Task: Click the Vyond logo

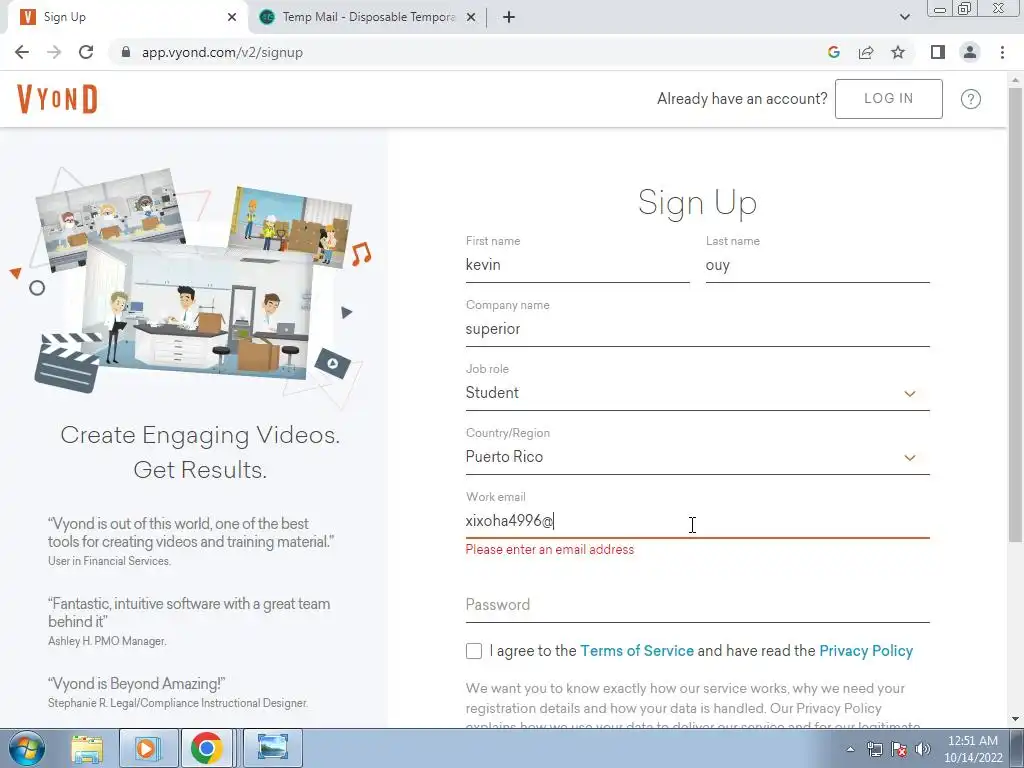Action: click(x=57, y=99)
